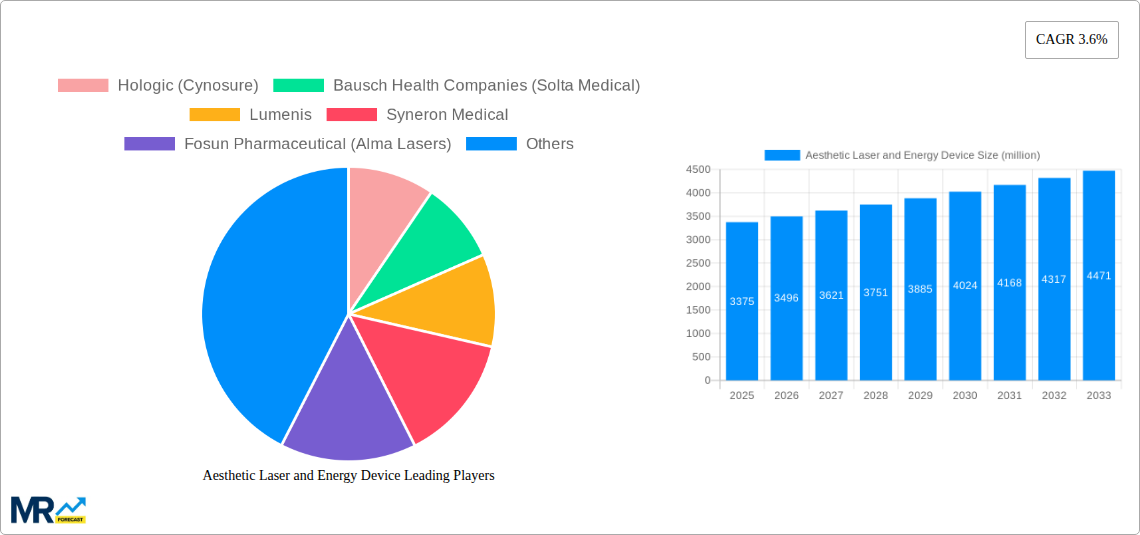Click the 1000 y-axis tick label
This screenshot has width=1140, height=535.
pos(698,334)
